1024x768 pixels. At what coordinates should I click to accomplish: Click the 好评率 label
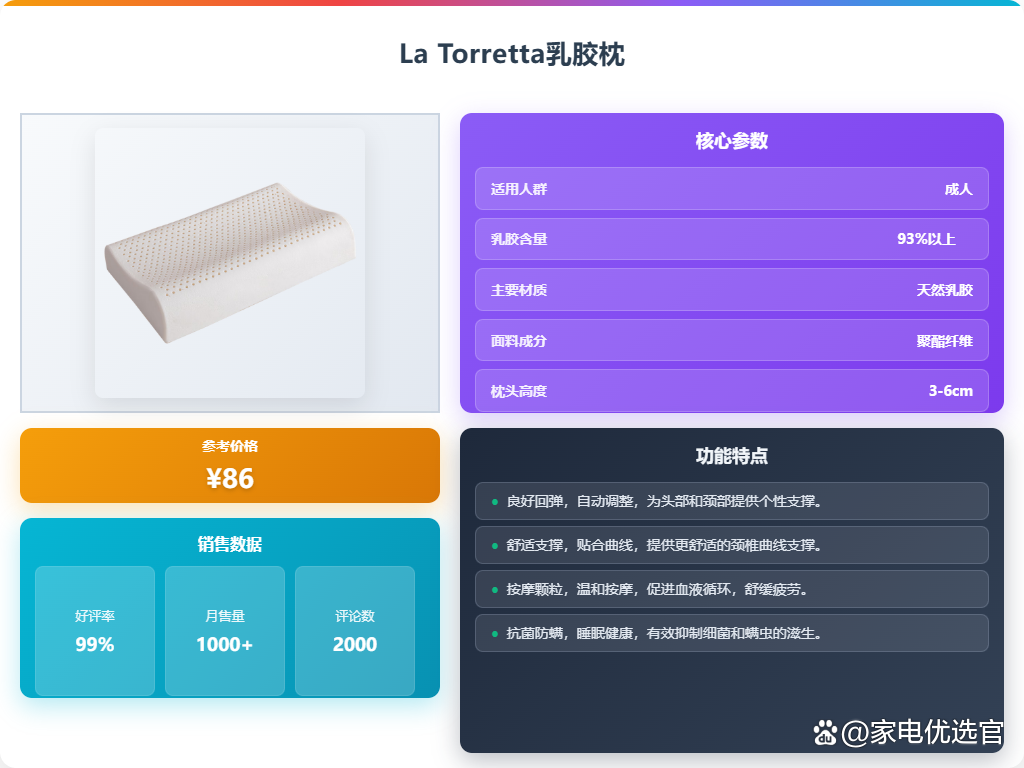(x=95, y=616)
